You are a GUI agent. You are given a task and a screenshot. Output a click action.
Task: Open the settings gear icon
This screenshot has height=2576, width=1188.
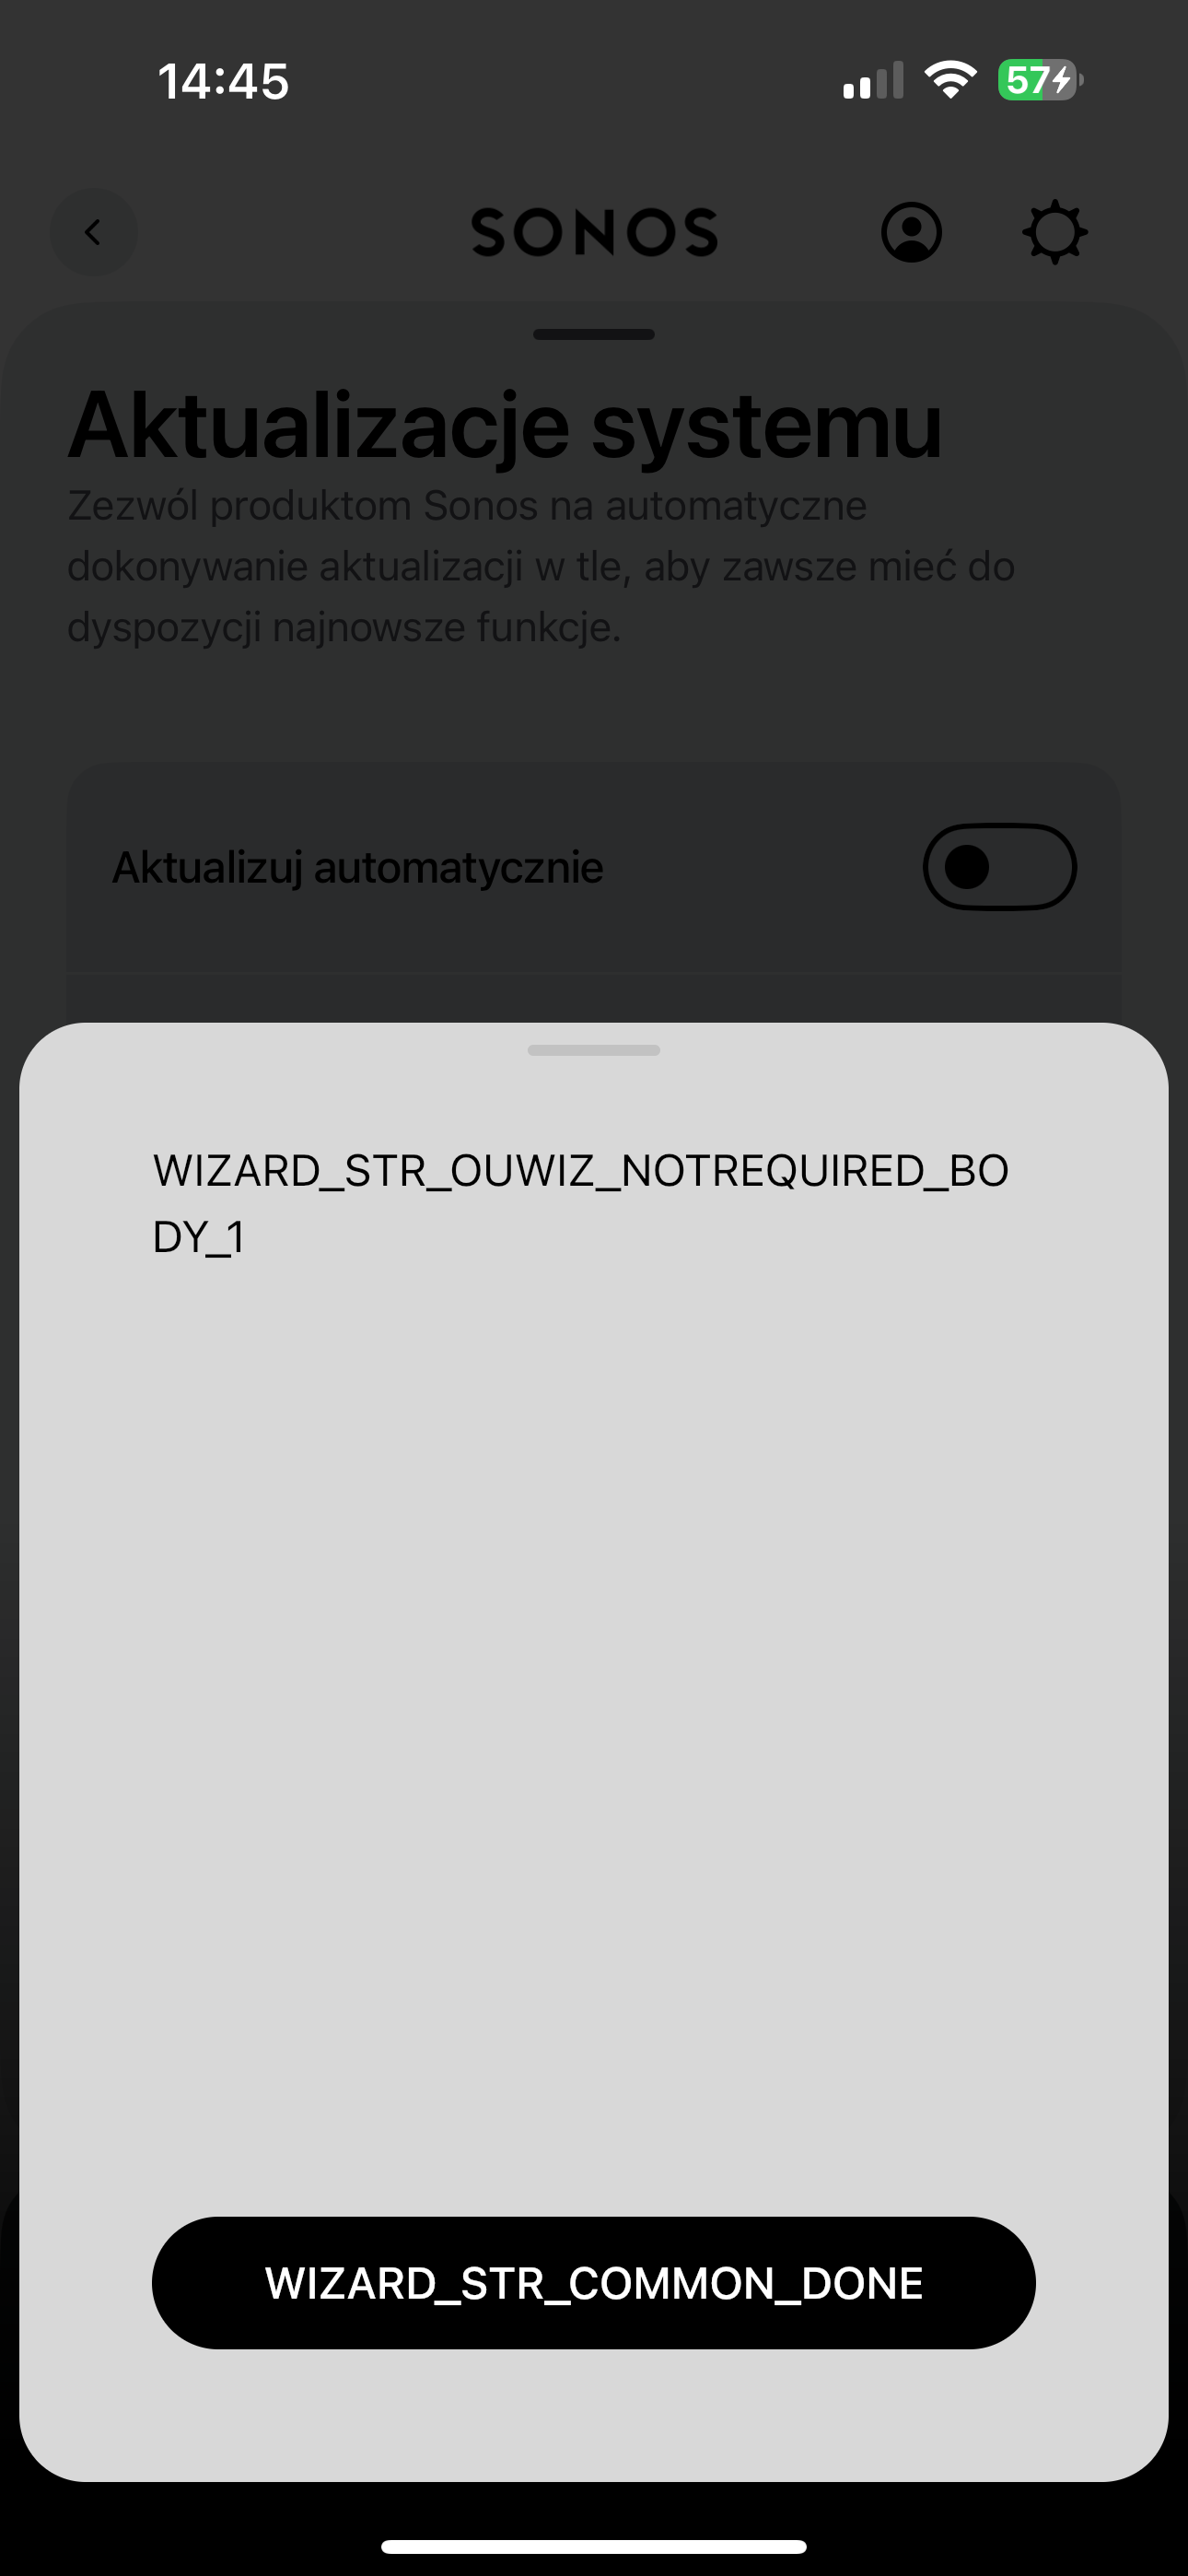(x=1055, y=232)
